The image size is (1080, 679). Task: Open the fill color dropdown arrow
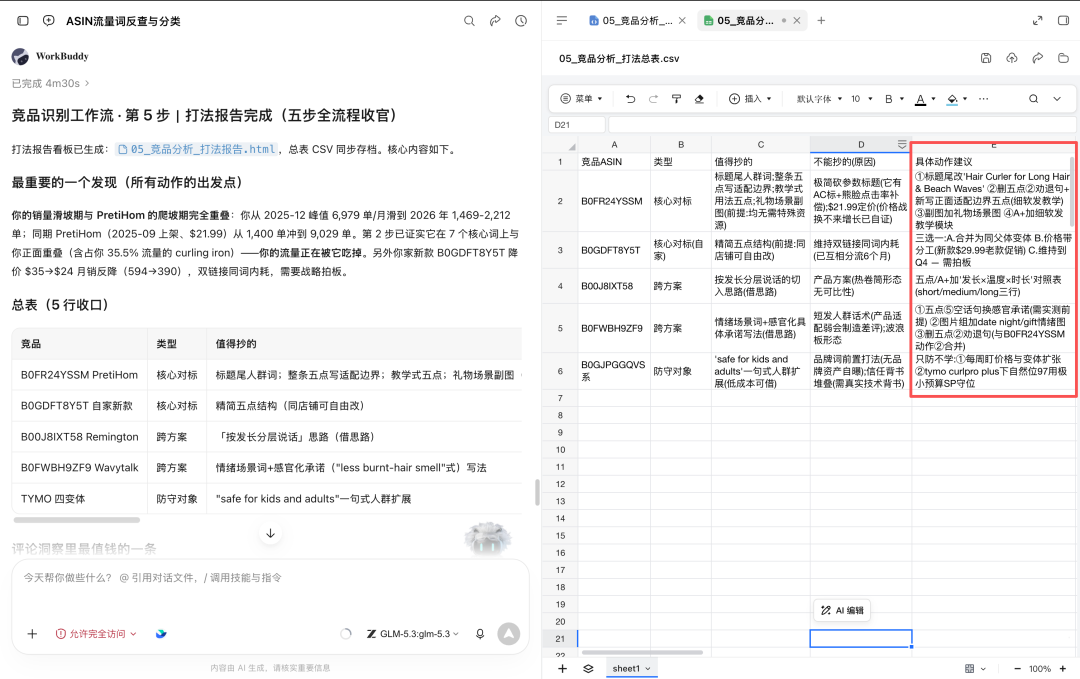(965, 99)
